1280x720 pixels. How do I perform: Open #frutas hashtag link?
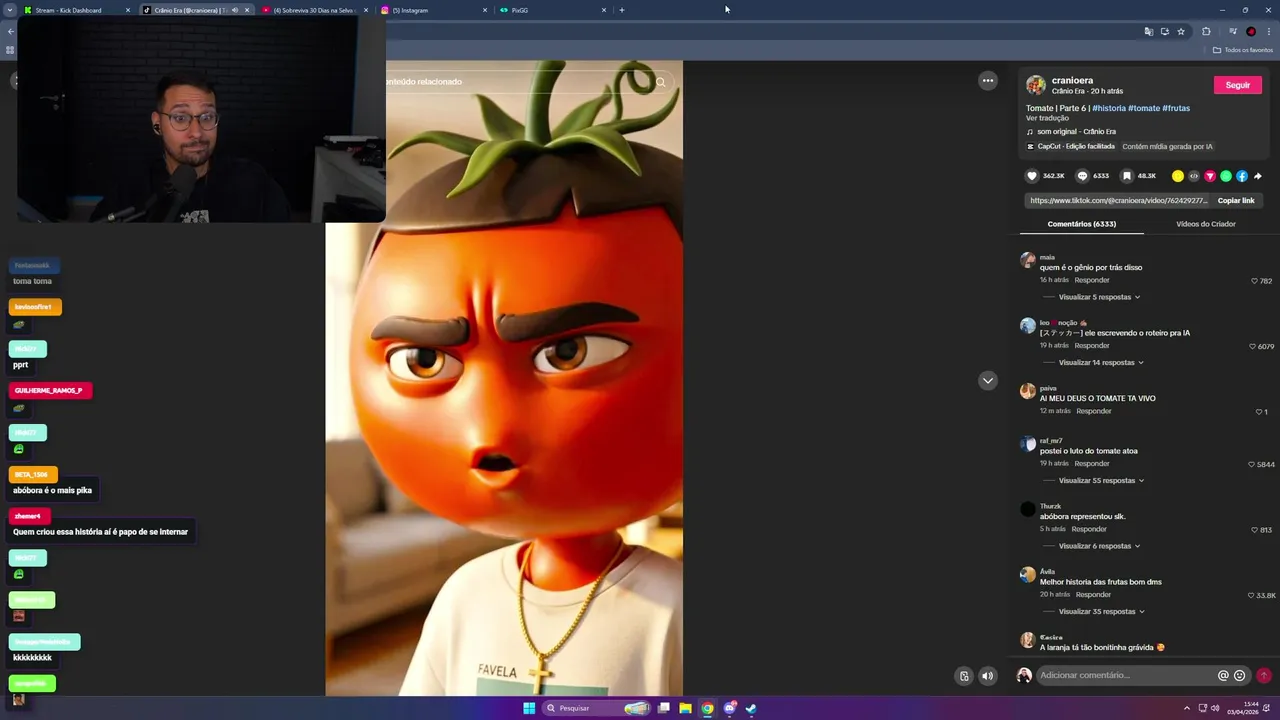[1176, 108]
